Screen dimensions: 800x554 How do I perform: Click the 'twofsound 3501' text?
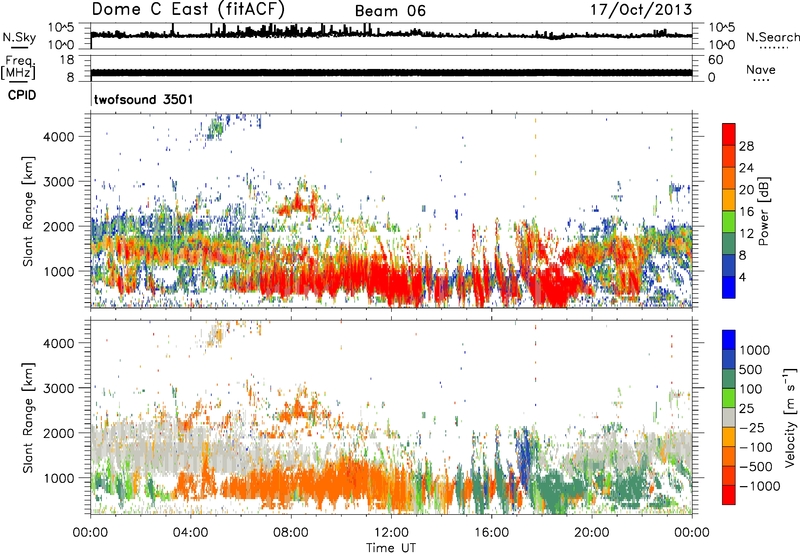tap(143, 99)
